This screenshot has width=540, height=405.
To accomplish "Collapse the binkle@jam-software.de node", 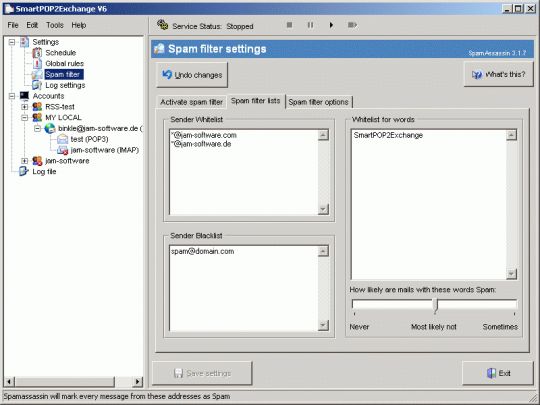I will coord(37,128).
